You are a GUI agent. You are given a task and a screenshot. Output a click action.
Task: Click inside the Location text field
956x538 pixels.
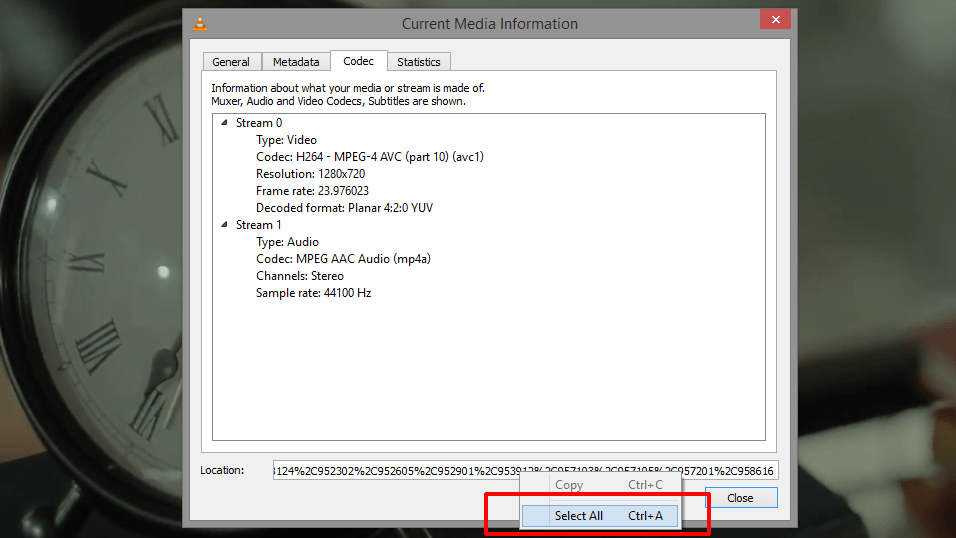pyautogui.click(x=526, y=470)
